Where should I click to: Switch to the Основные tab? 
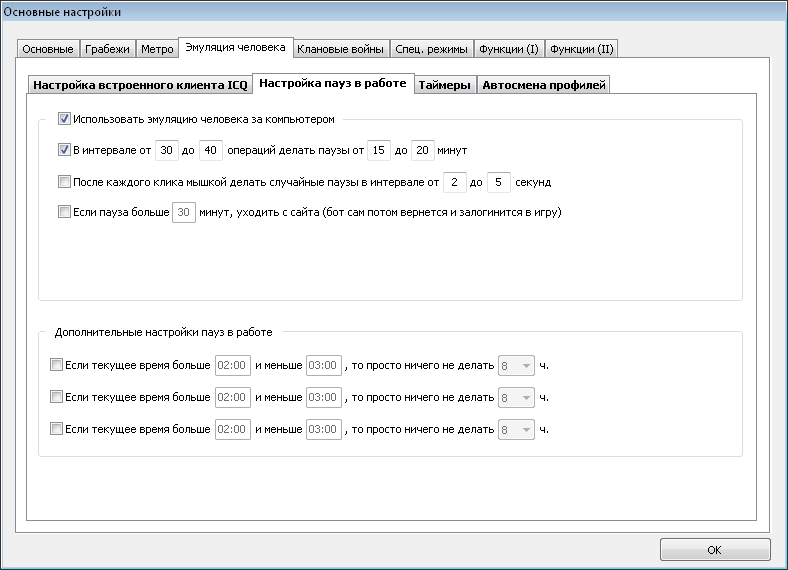(x=48, y=49)
